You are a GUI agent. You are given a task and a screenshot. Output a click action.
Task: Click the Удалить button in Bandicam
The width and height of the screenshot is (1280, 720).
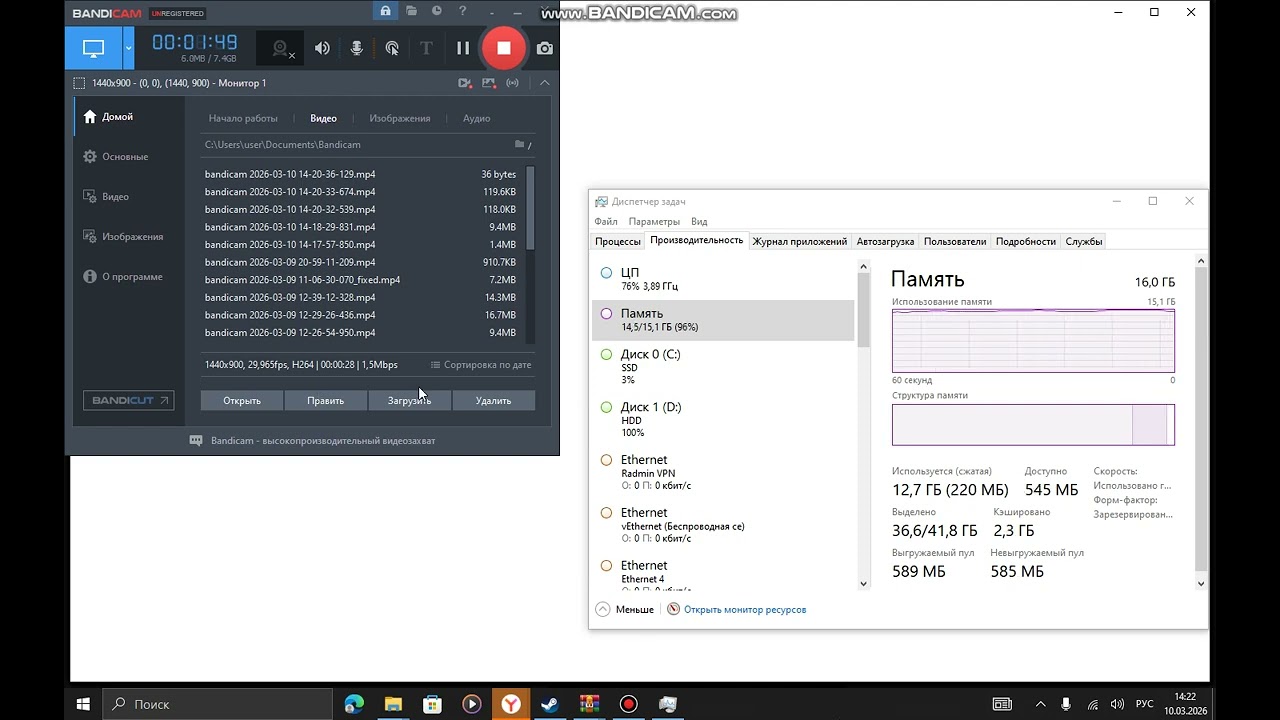tap(493, 400)
